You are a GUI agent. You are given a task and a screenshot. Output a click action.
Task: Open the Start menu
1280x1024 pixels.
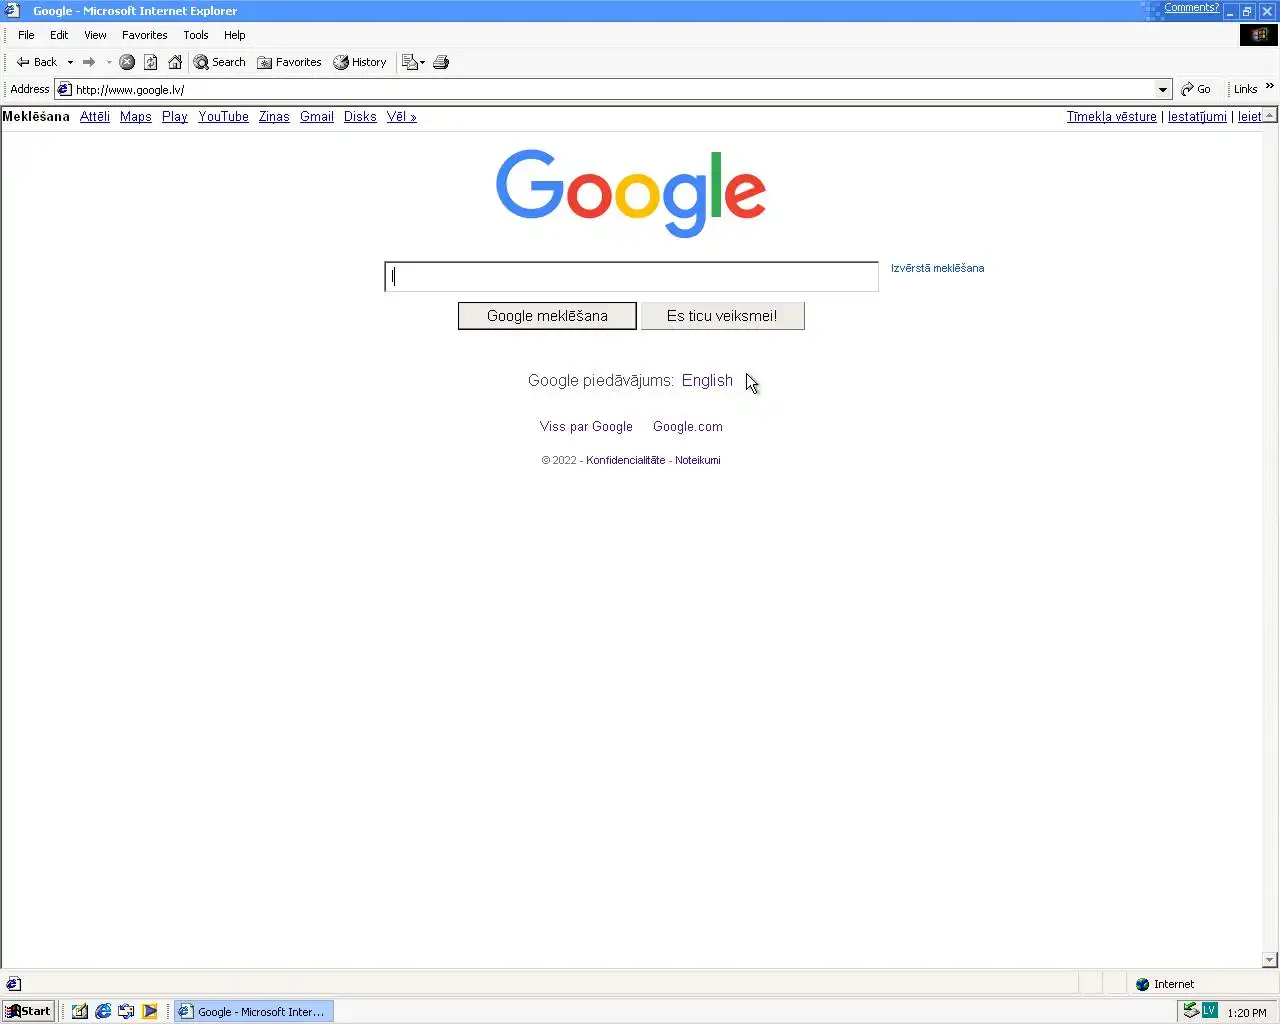click(28, 1011)
